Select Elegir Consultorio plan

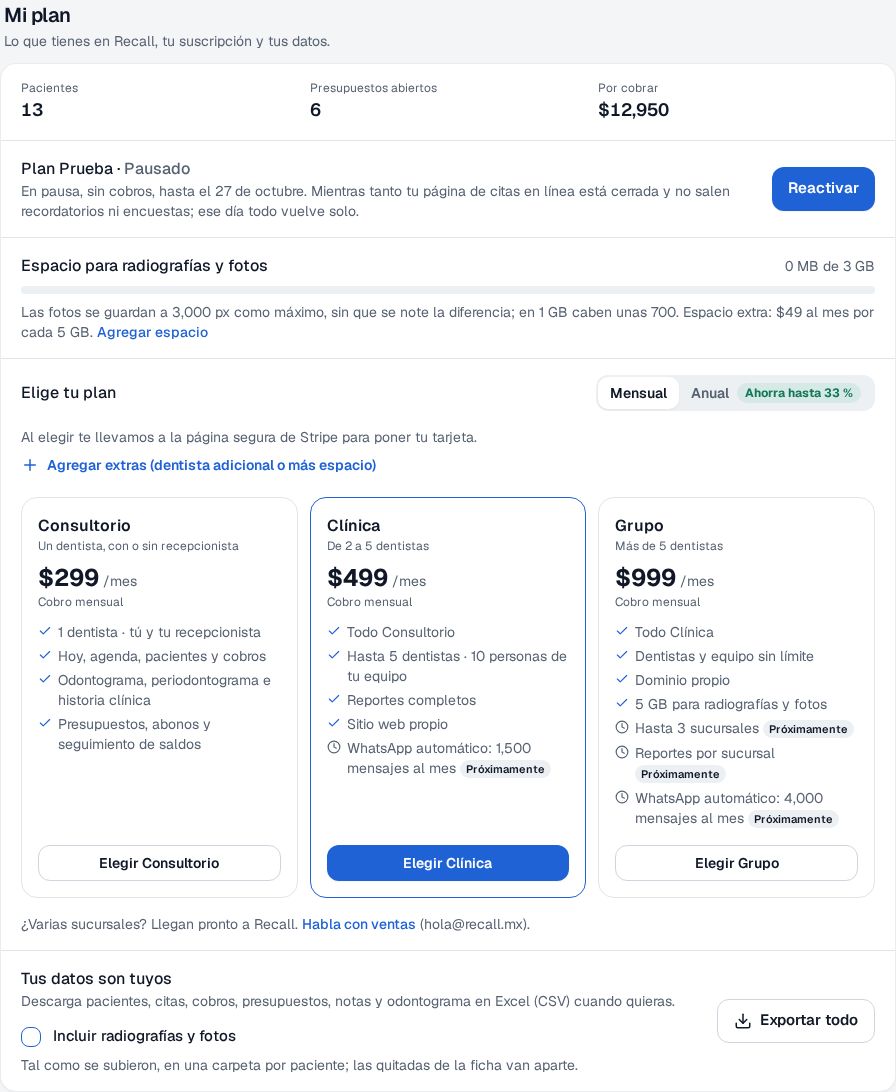pos(159,863)
